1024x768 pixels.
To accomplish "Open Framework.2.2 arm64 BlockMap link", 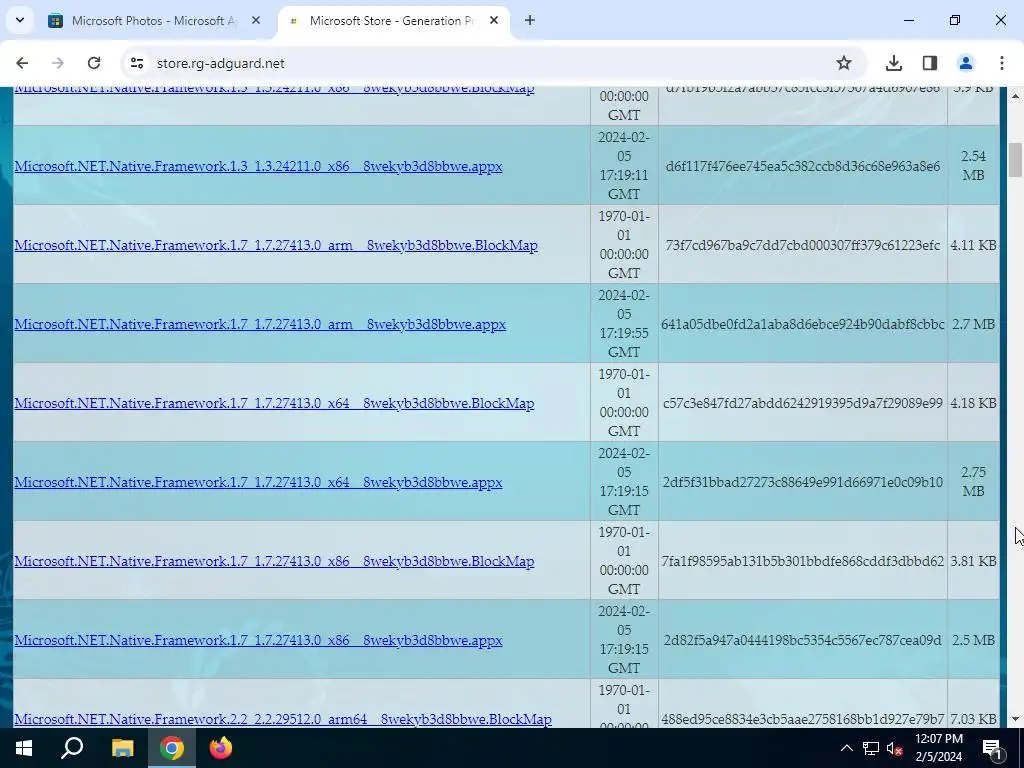I will pyautogui.click(x=283, y=719).
